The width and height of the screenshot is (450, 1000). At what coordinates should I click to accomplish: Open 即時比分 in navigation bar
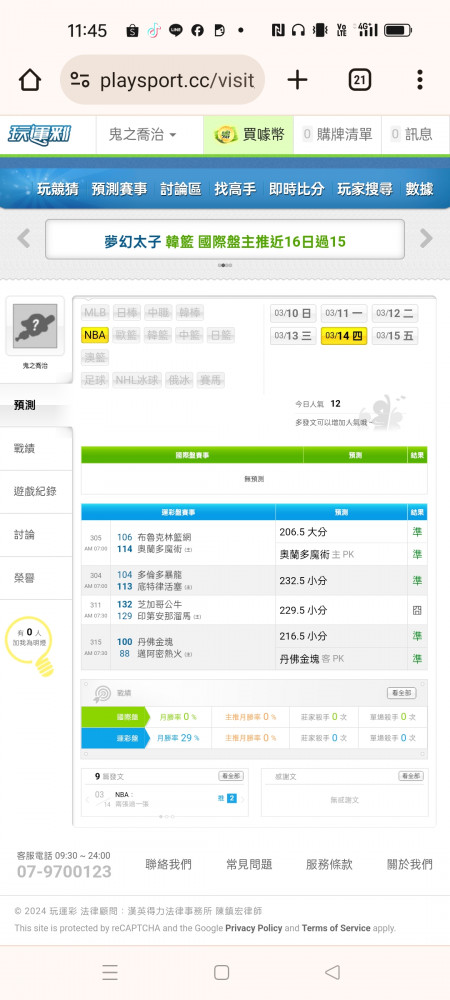(x=296, y=189)
